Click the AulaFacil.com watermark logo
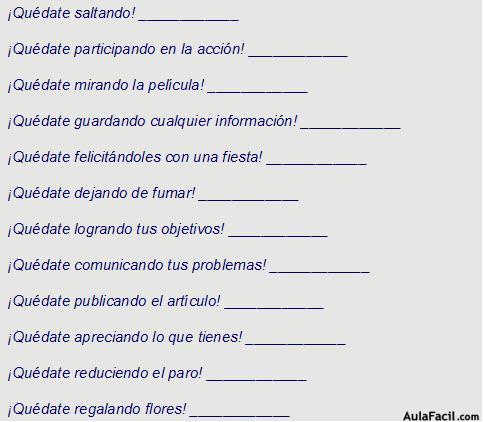The width and height of the screenshot is (483, 422). pyautogui.click(x=441, y=416)
